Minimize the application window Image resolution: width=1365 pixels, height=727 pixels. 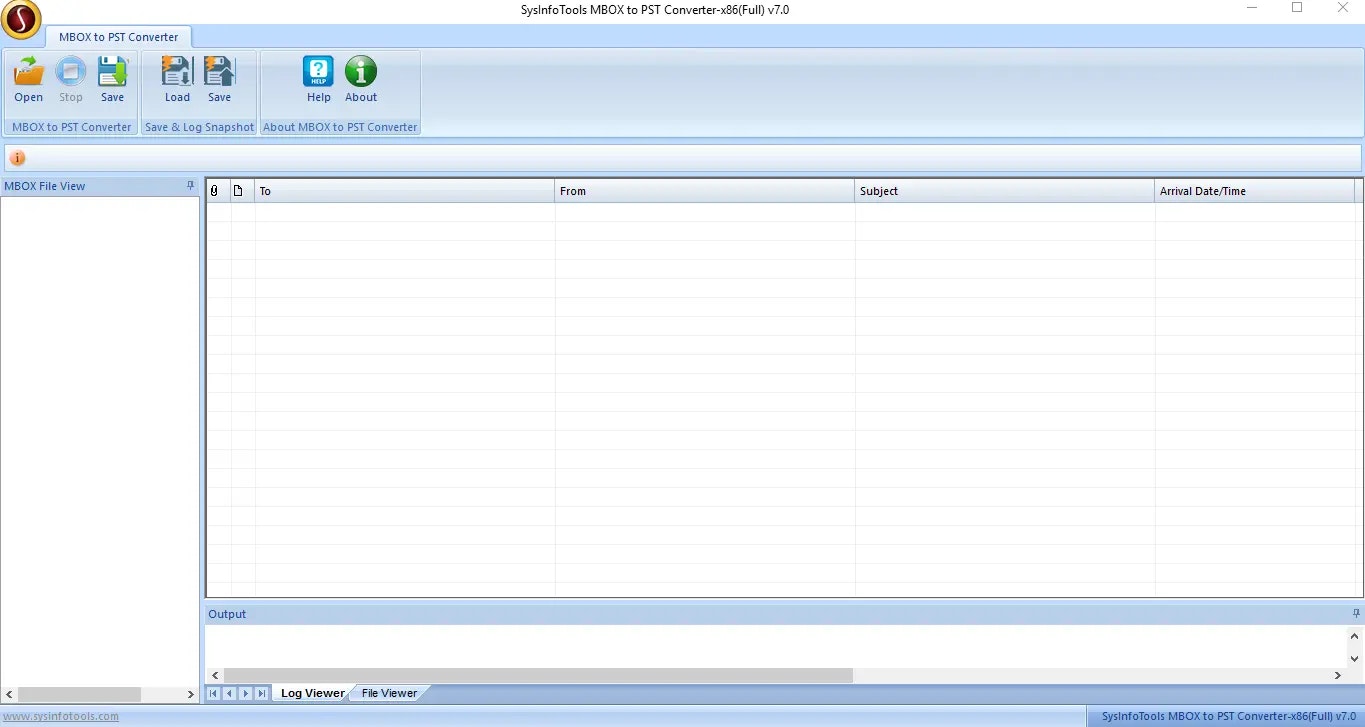1253,9
